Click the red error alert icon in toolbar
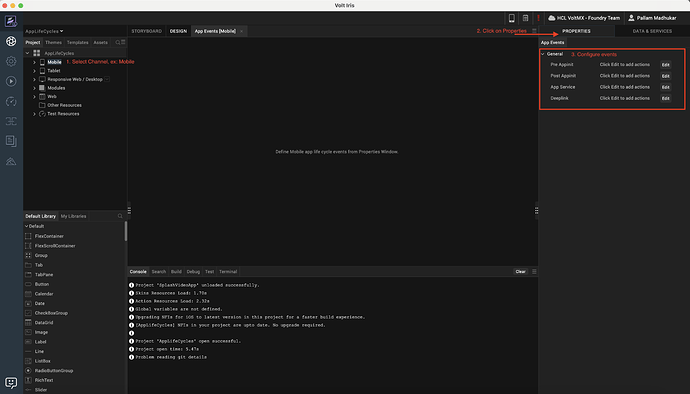Image resolution: width=690 pixels, height=394 pixels. pyautogui.click(x=538, y=18)
